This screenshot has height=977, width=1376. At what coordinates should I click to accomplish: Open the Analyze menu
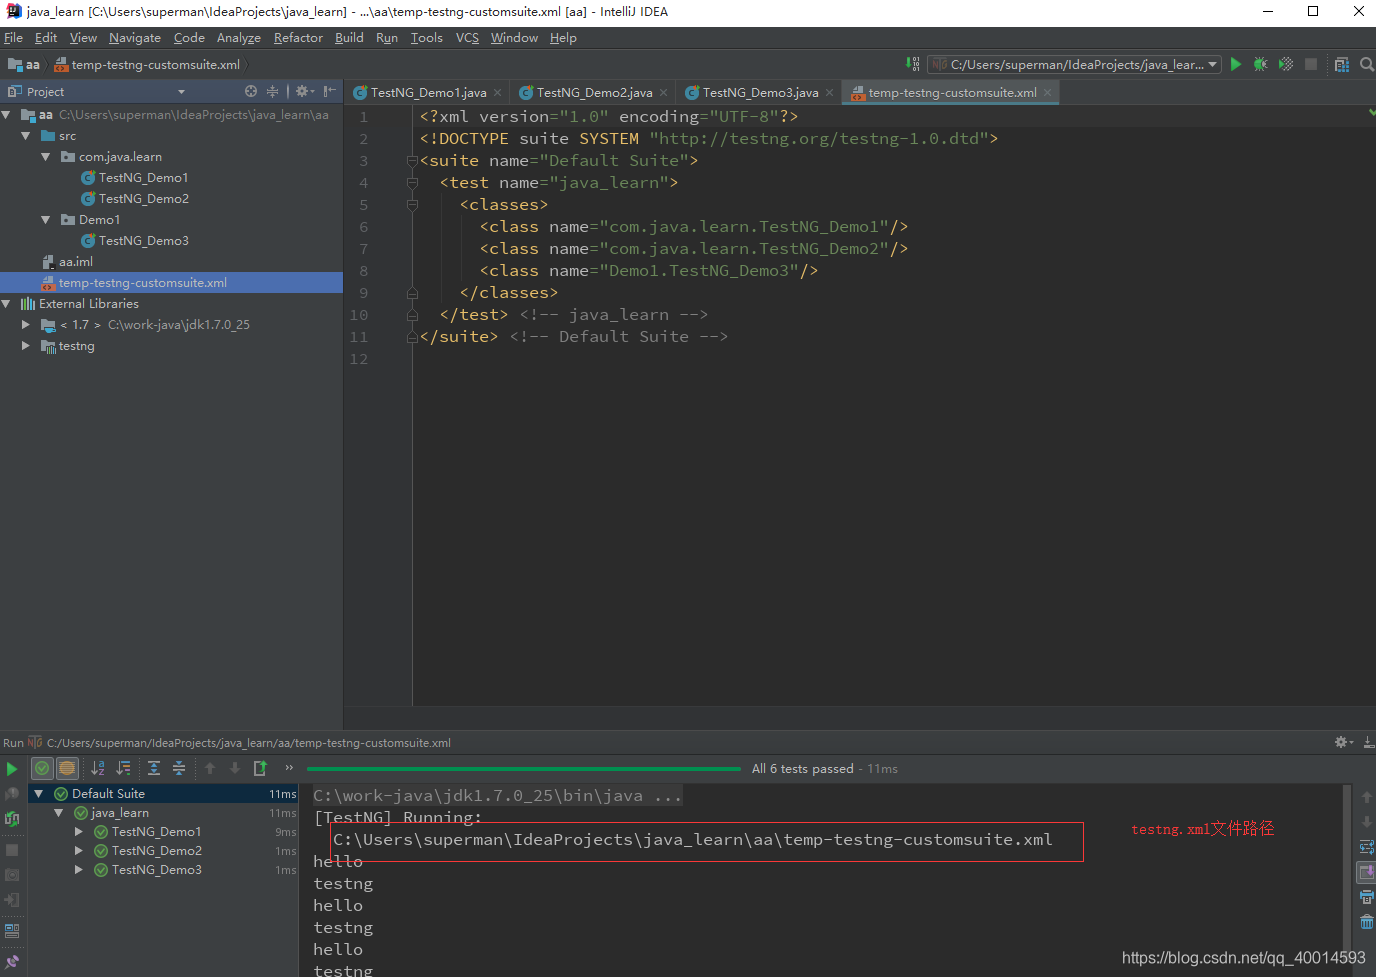pos(239,38)
